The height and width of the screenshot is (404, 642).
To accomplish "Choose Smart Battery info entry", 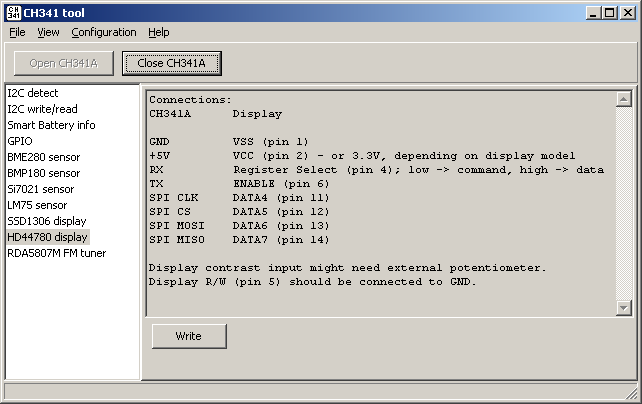I will (x=51, y=125).
